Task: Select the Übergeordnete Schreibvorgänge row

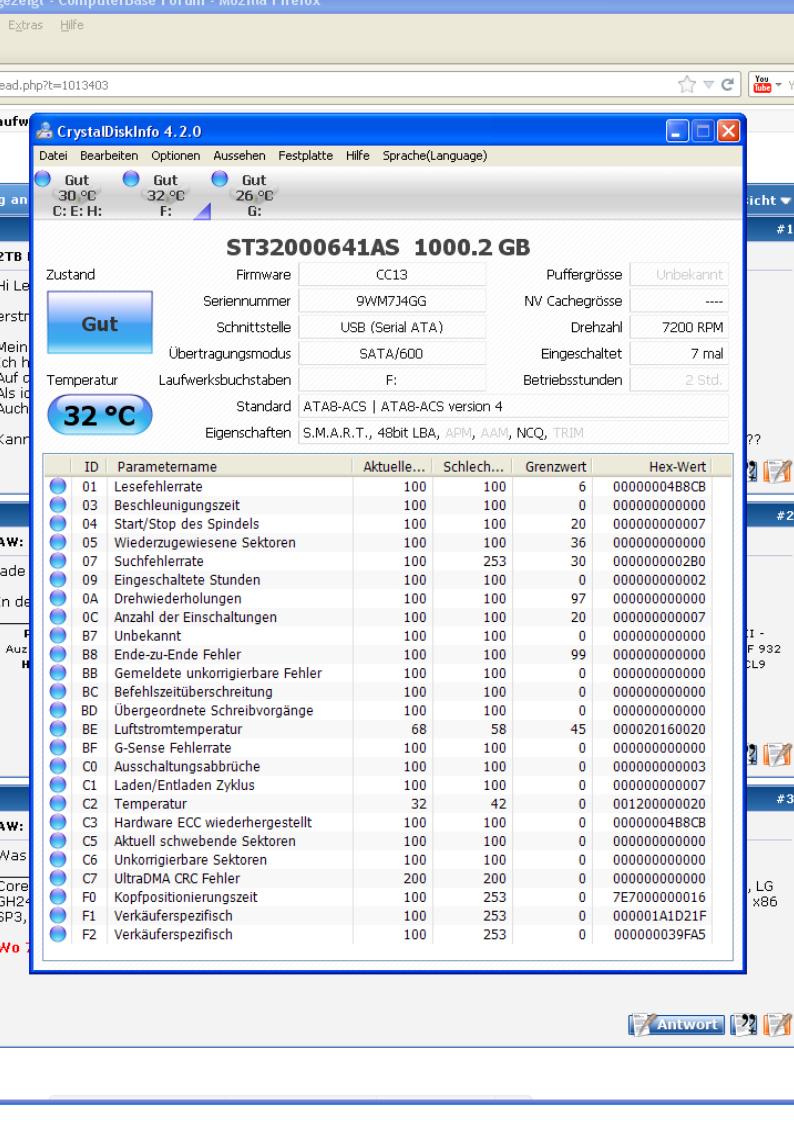Action: pyautogui.click(x=377, y=710)
